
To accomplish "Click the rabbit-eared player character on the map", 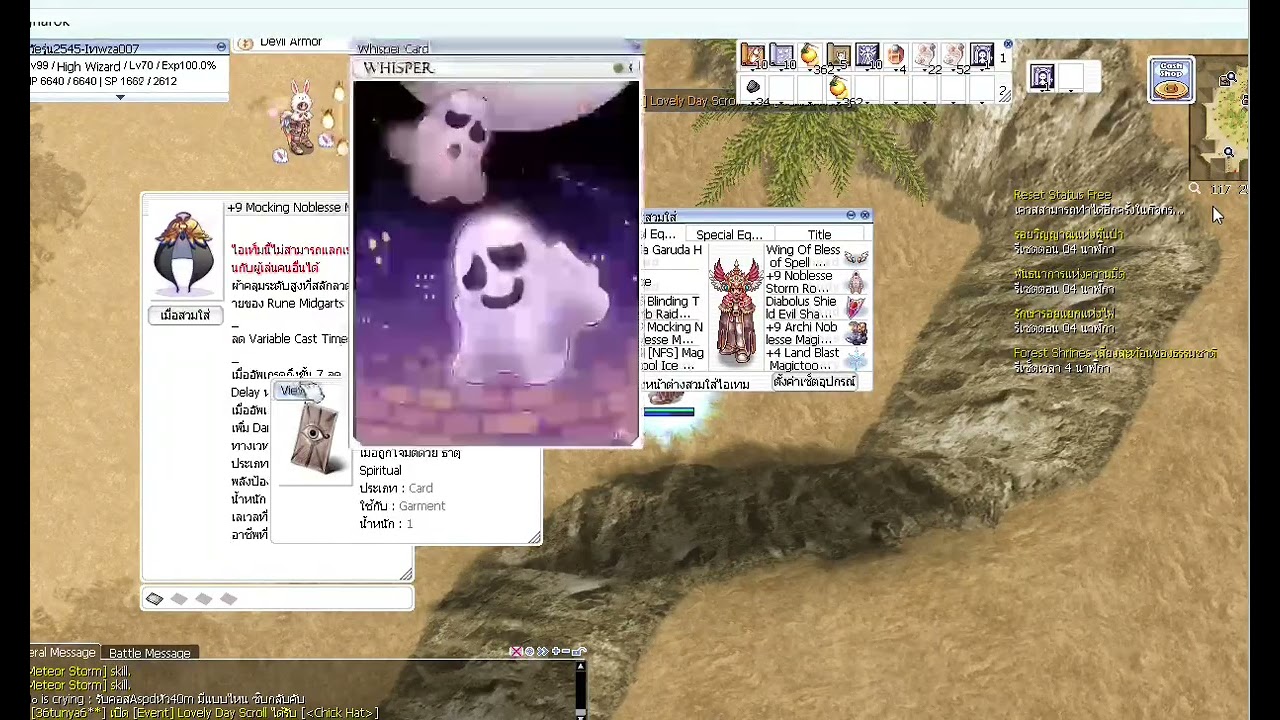I will coord(300,120).
